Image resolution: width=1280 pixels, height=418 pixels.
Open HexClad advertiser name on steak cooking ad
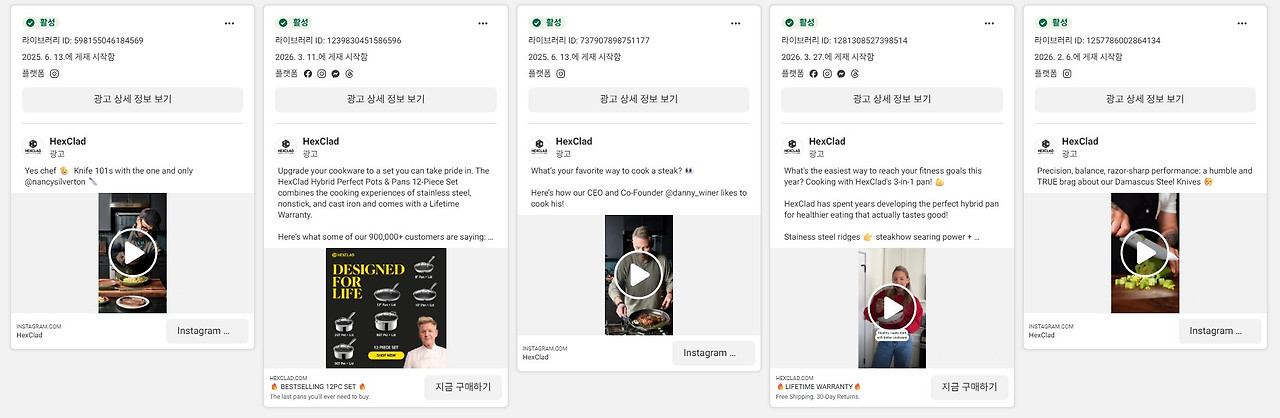[574, 142]
